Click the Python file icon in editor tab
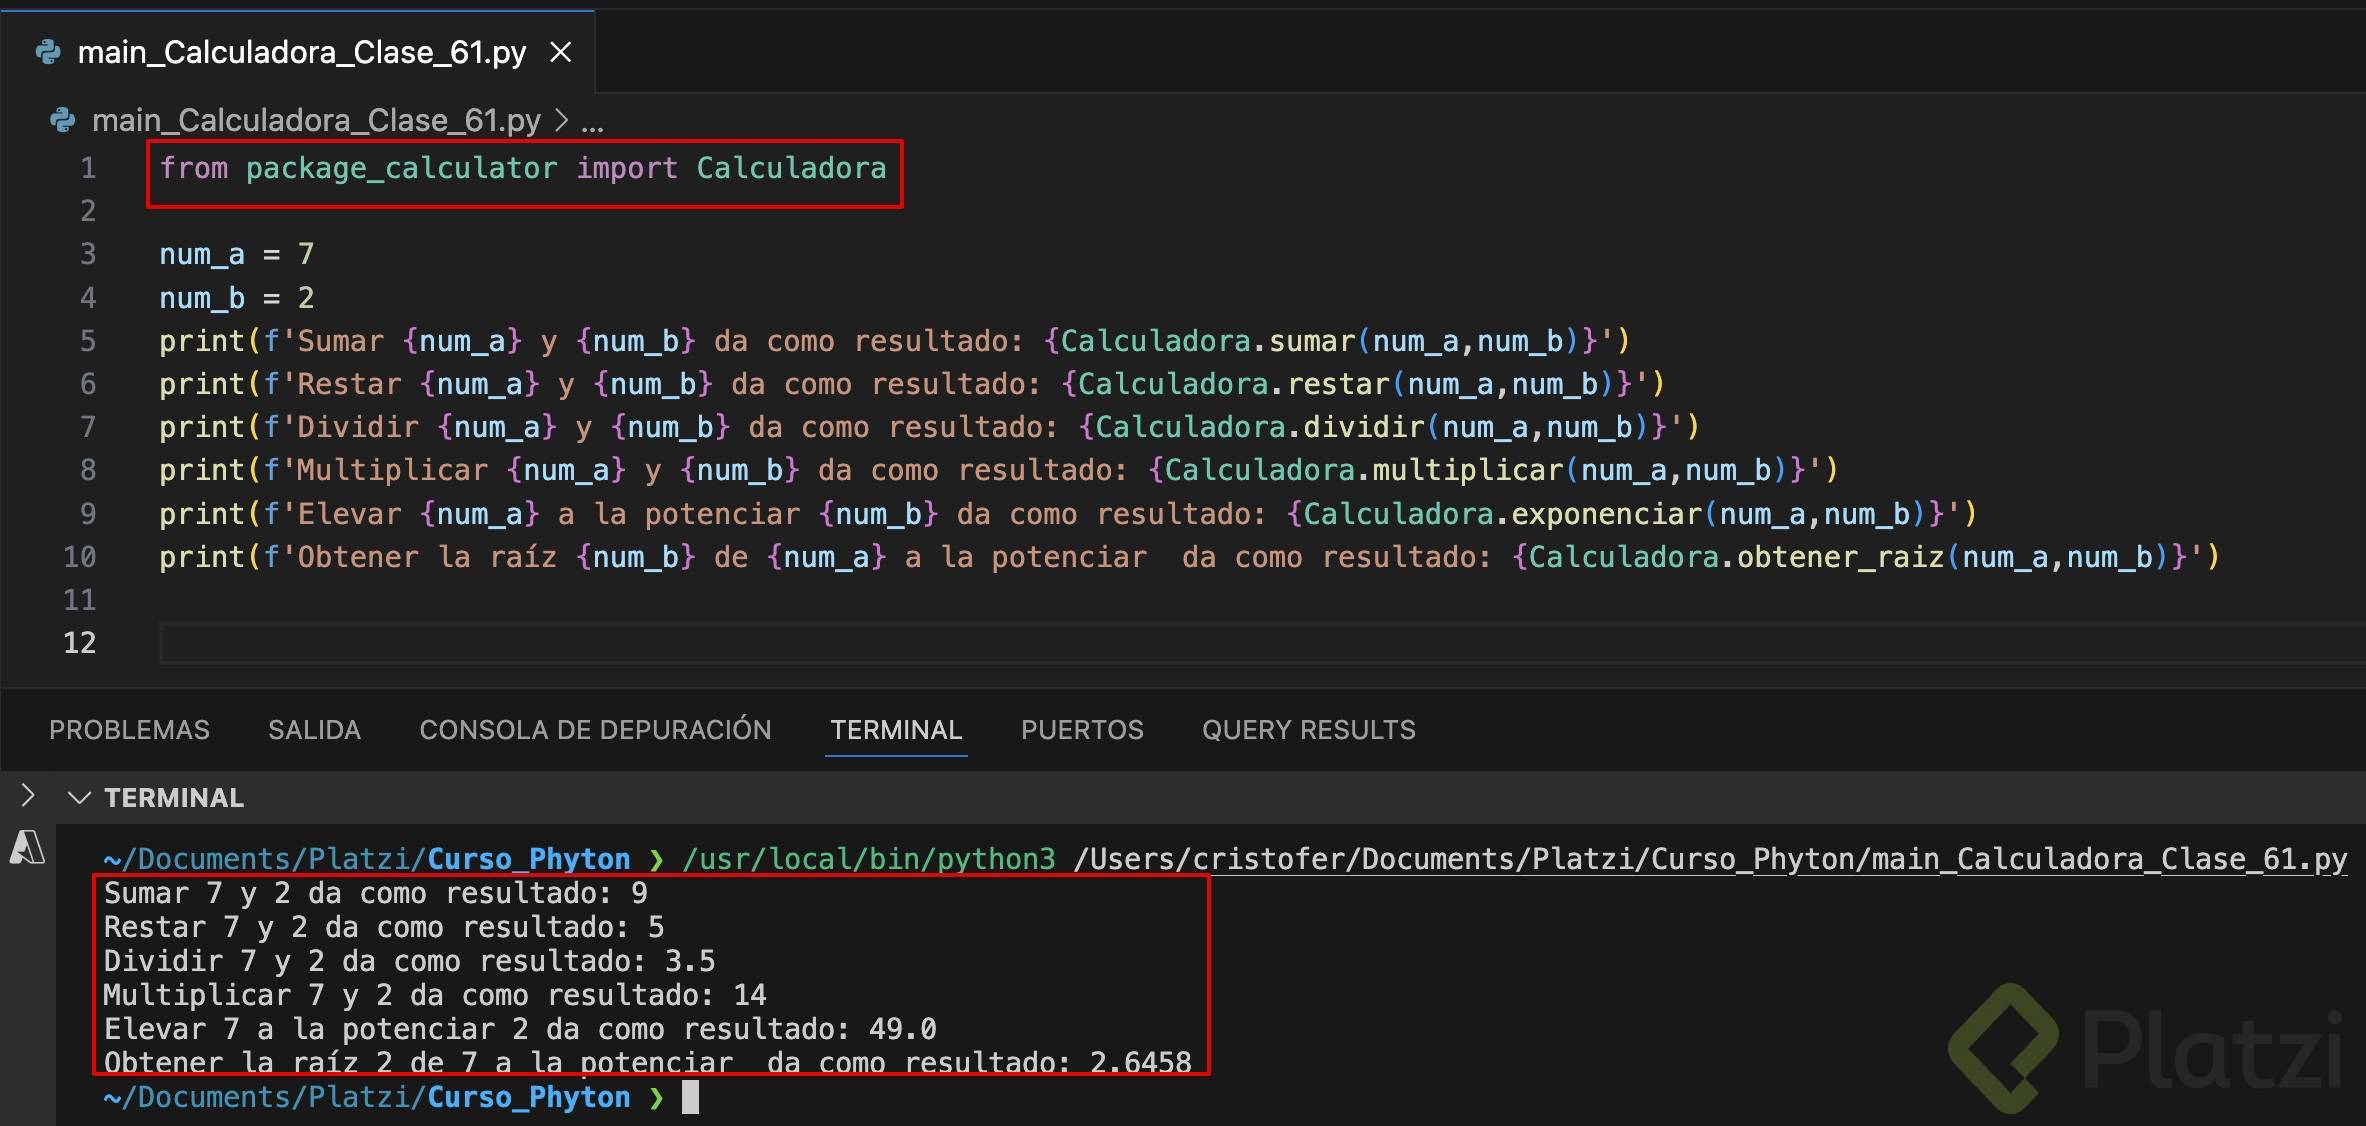 [x=47, y=52]
